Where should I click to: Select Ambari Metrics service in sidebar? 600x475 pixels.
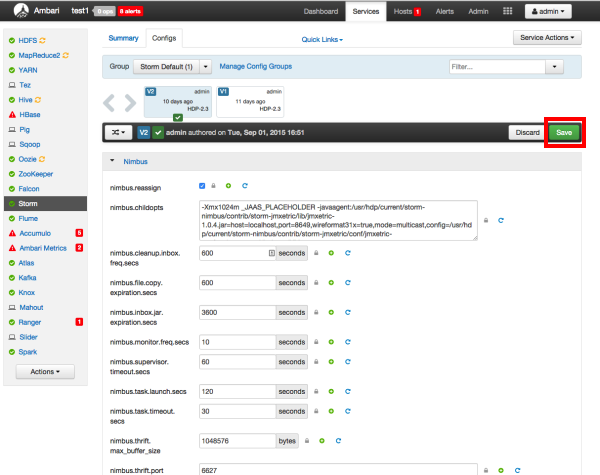coord(43,248)
